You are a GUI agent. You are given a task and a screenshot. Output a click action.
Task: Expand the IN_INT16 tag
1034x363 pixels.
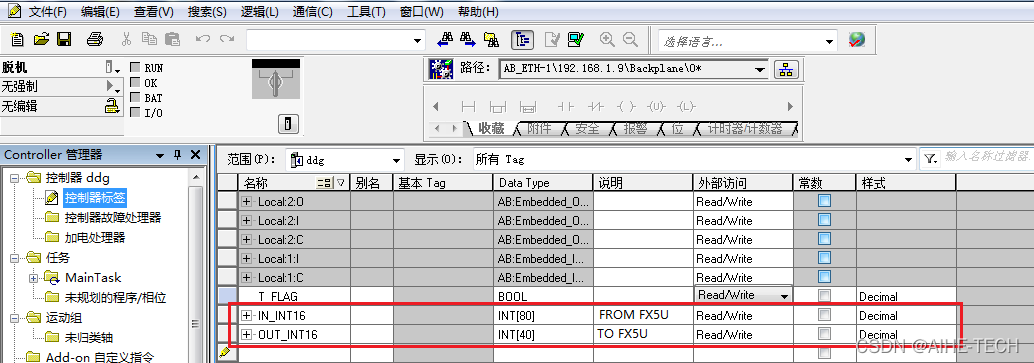pyautogui.click(x=247, y=315)
